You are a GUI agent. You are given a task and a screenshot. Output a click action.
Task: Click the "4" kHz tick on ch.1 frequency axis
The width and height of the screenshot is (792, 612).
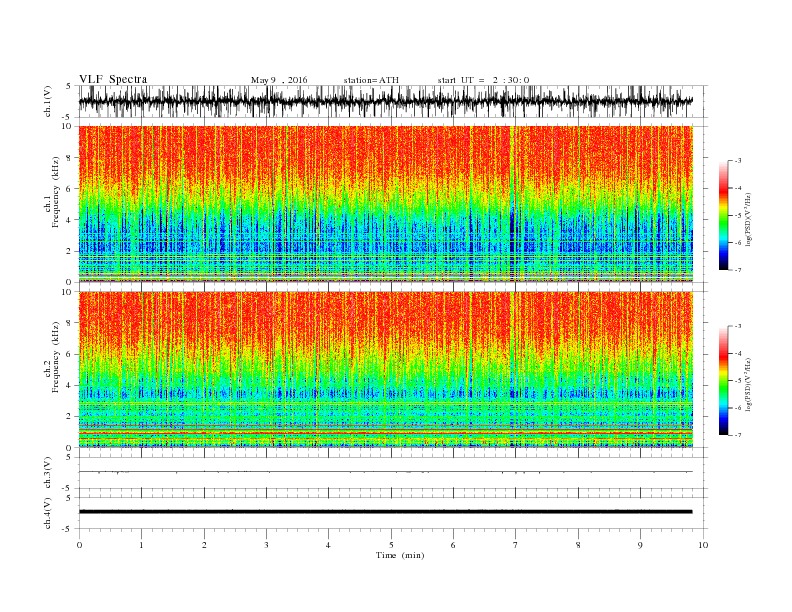(69, 220)
